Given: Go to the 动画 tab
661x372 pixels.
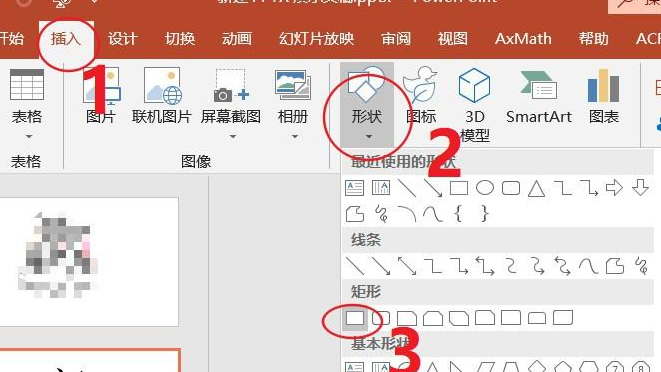Looking at the screenshot, I should 237,39.
